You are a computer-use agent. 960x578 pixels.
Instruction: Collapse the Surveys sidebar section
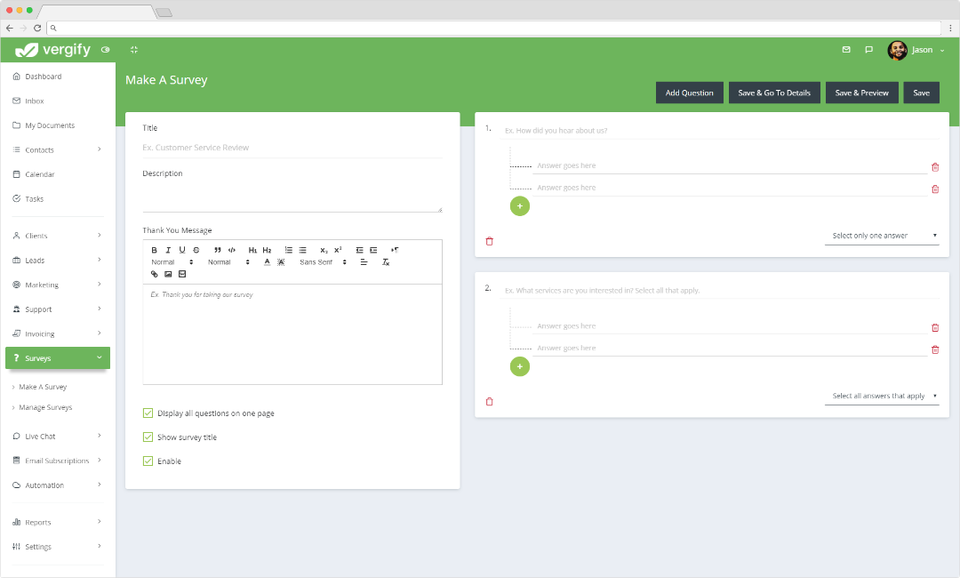(58, 358)
